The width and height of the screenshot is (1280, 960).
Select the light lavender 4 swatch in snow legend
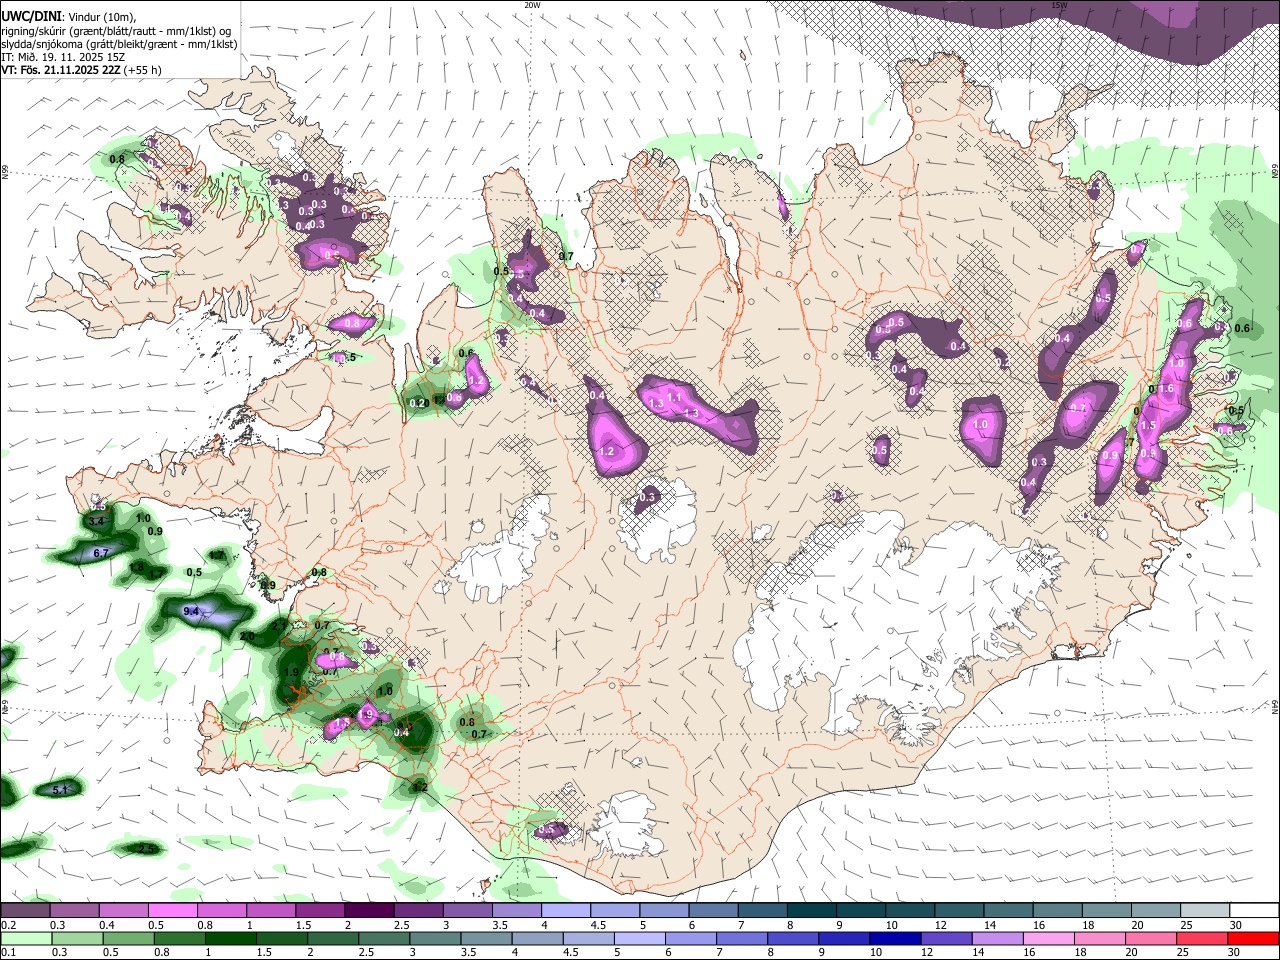coord(565,910)
